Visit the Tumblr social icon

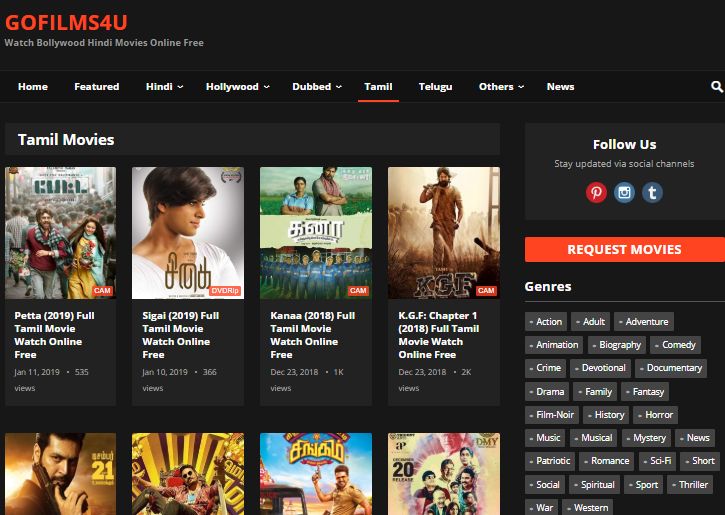point(652,192)
